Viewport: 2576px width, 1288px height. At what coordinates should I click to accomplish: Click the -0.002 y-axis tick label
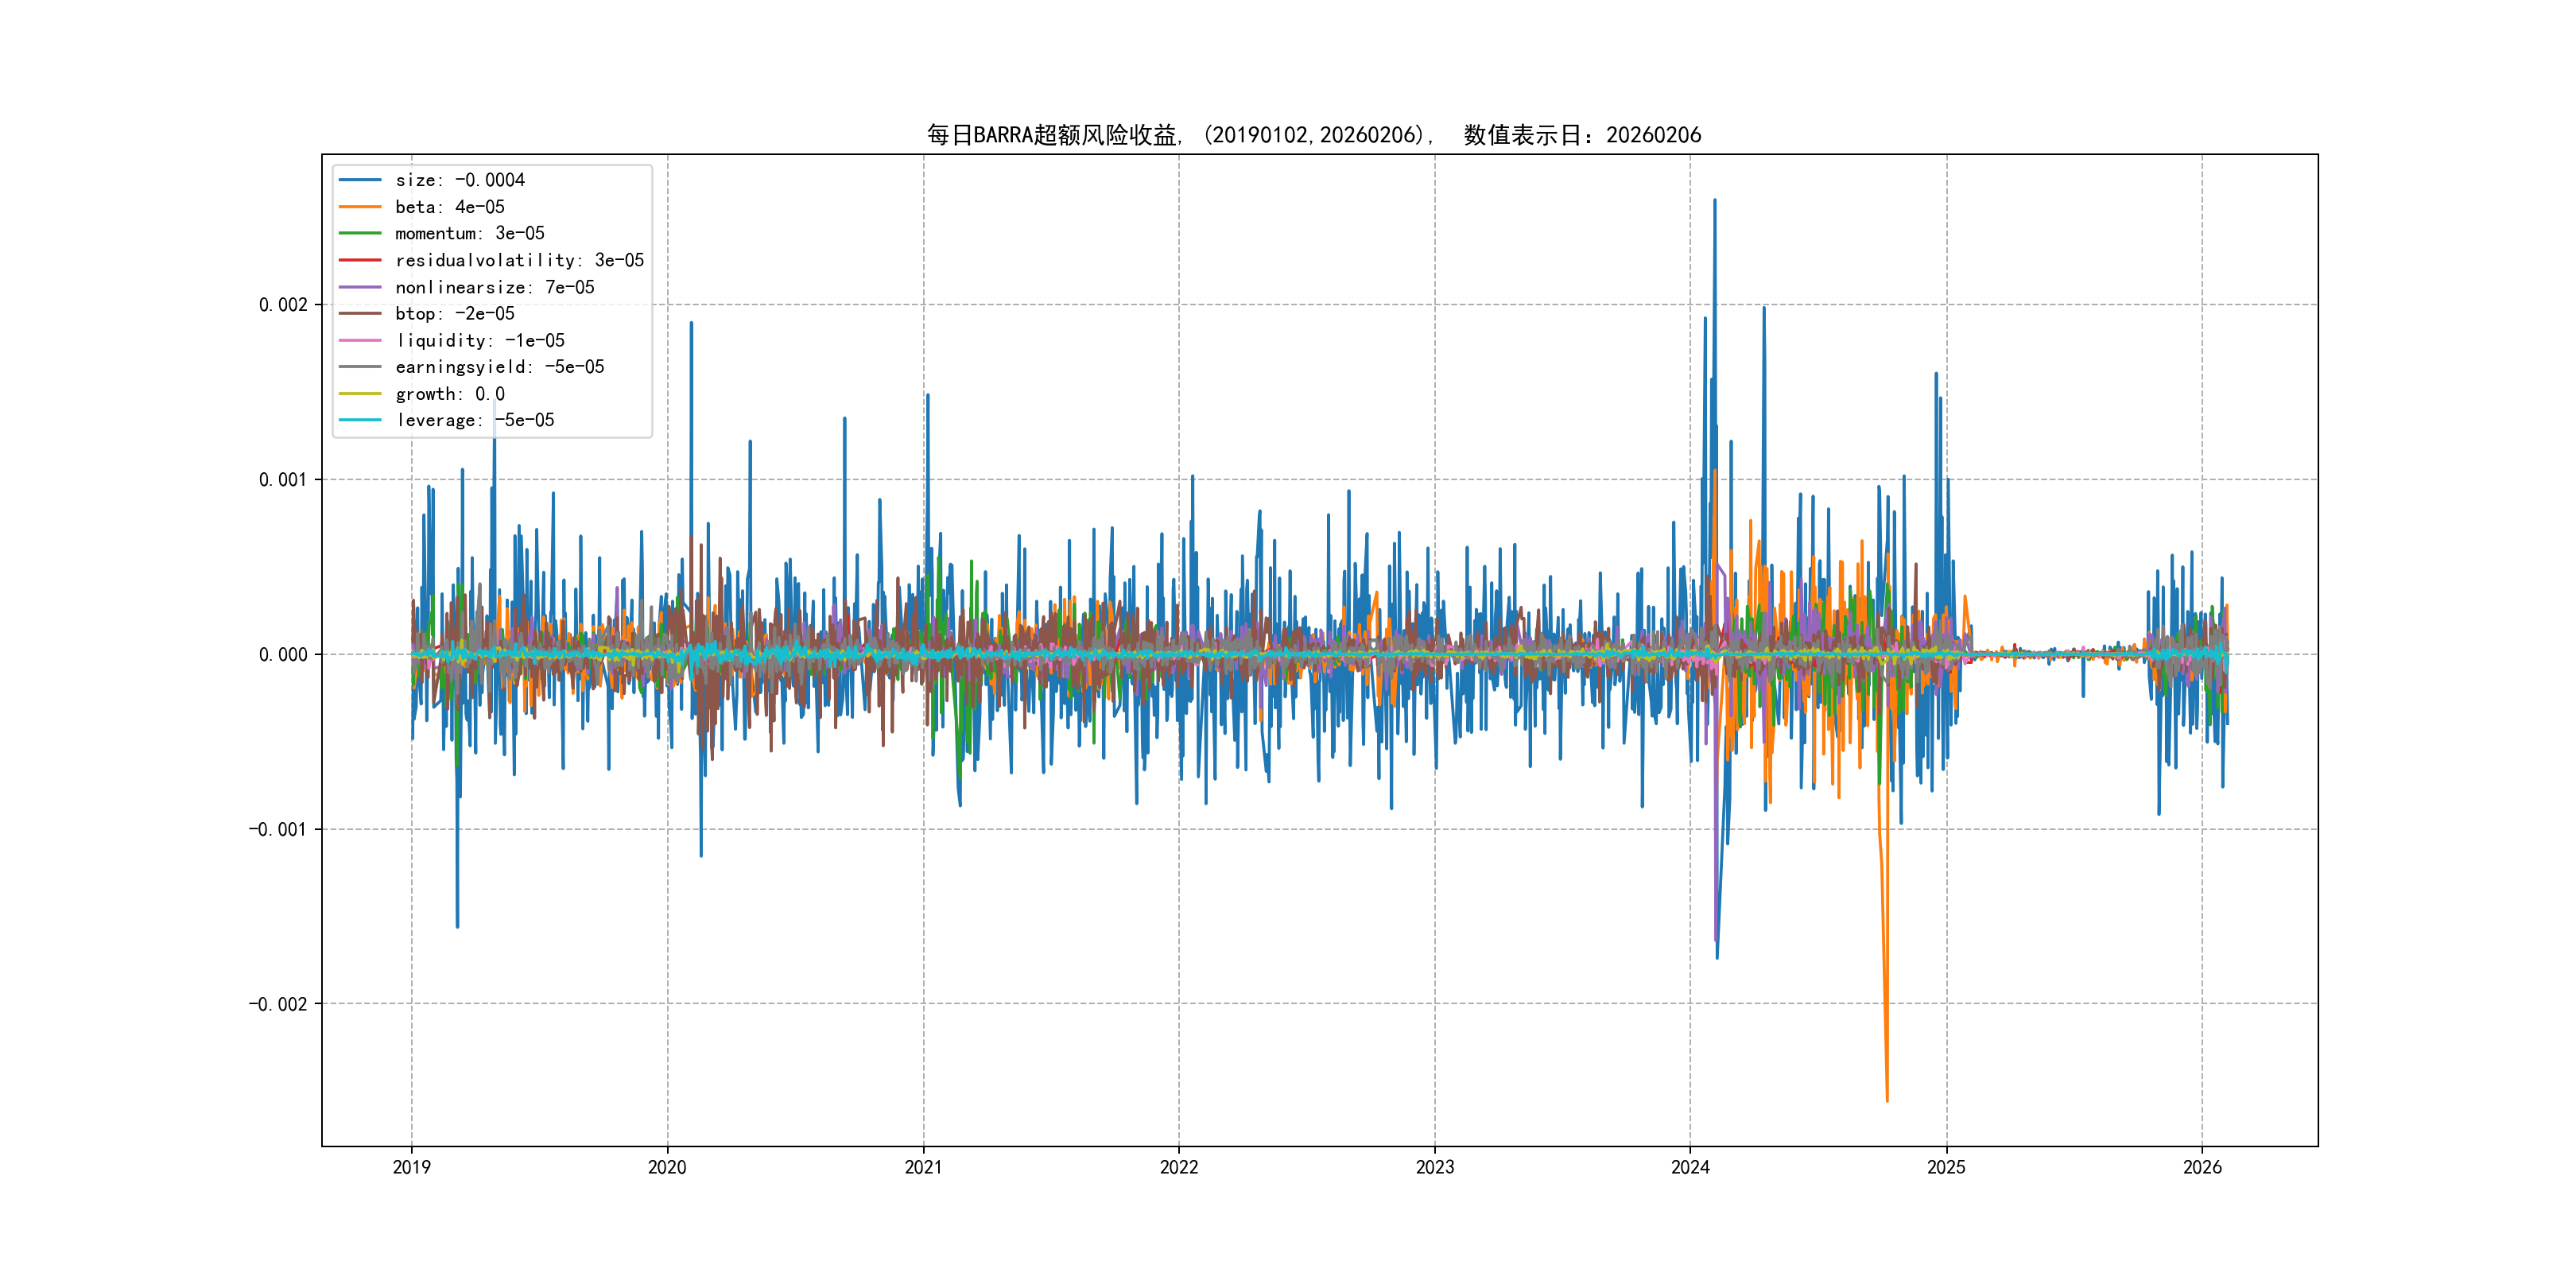pyautogui.click(x=278, y=1004)
